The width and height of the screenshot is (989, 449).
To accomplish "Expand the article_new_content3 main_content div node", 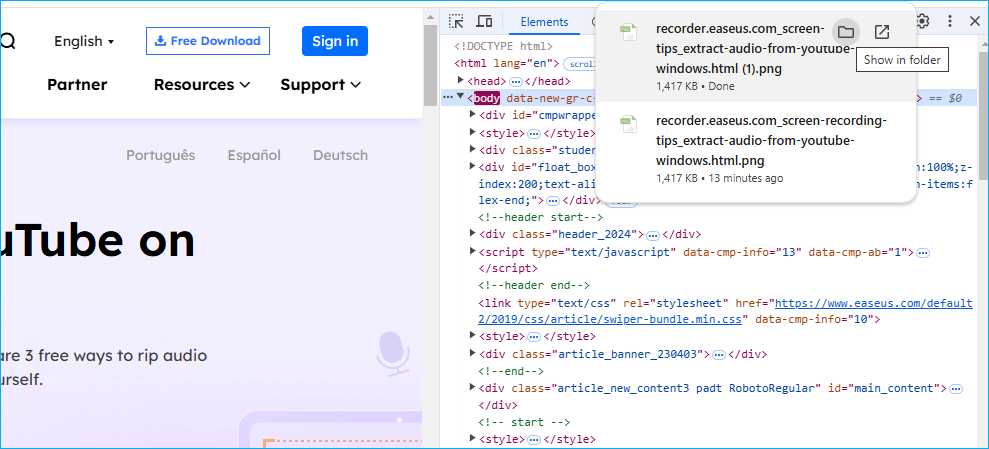I will 473,388.
